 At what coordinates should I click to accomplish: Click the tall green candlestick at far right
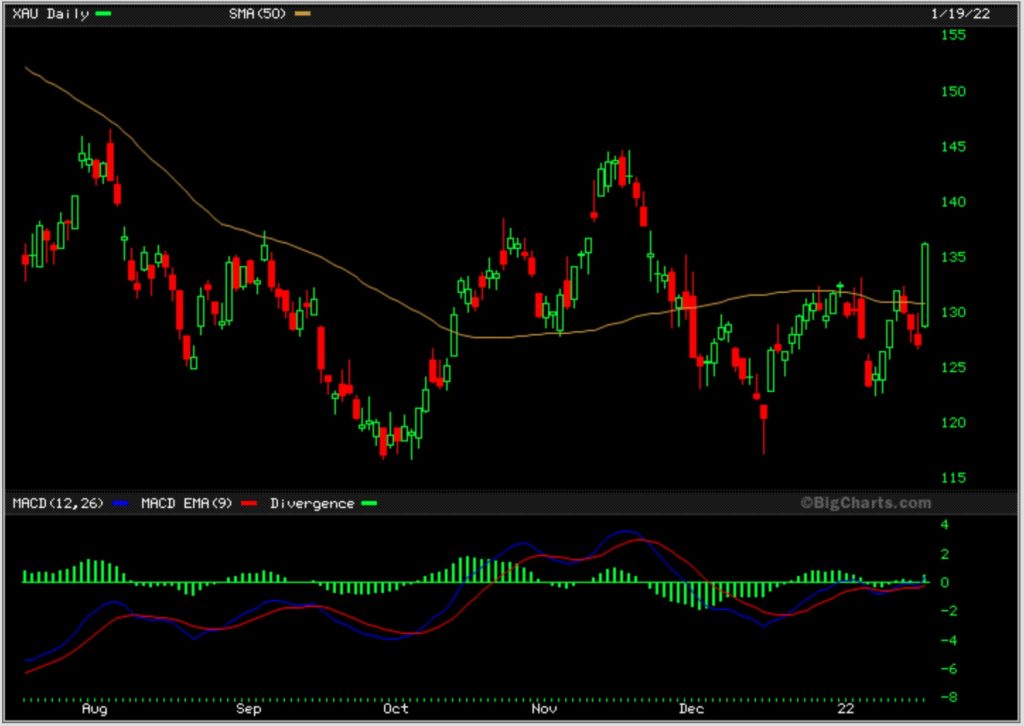pyautogui.click(x=925, y=284)
